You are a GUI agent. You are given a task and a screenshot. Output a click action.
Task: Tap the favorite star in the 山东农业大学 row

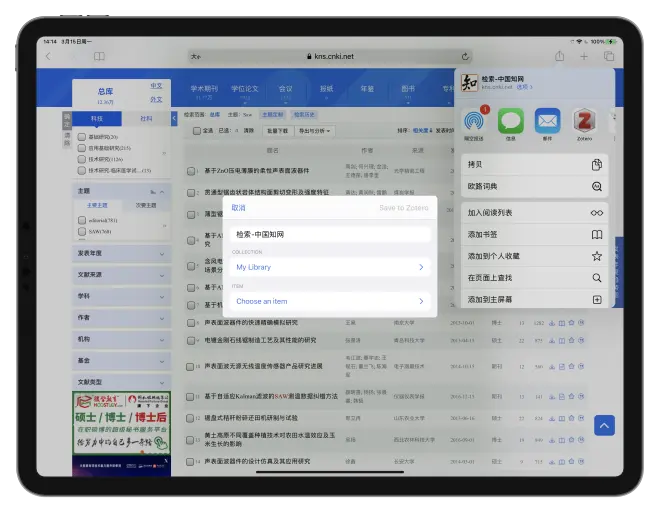[571, 418]
